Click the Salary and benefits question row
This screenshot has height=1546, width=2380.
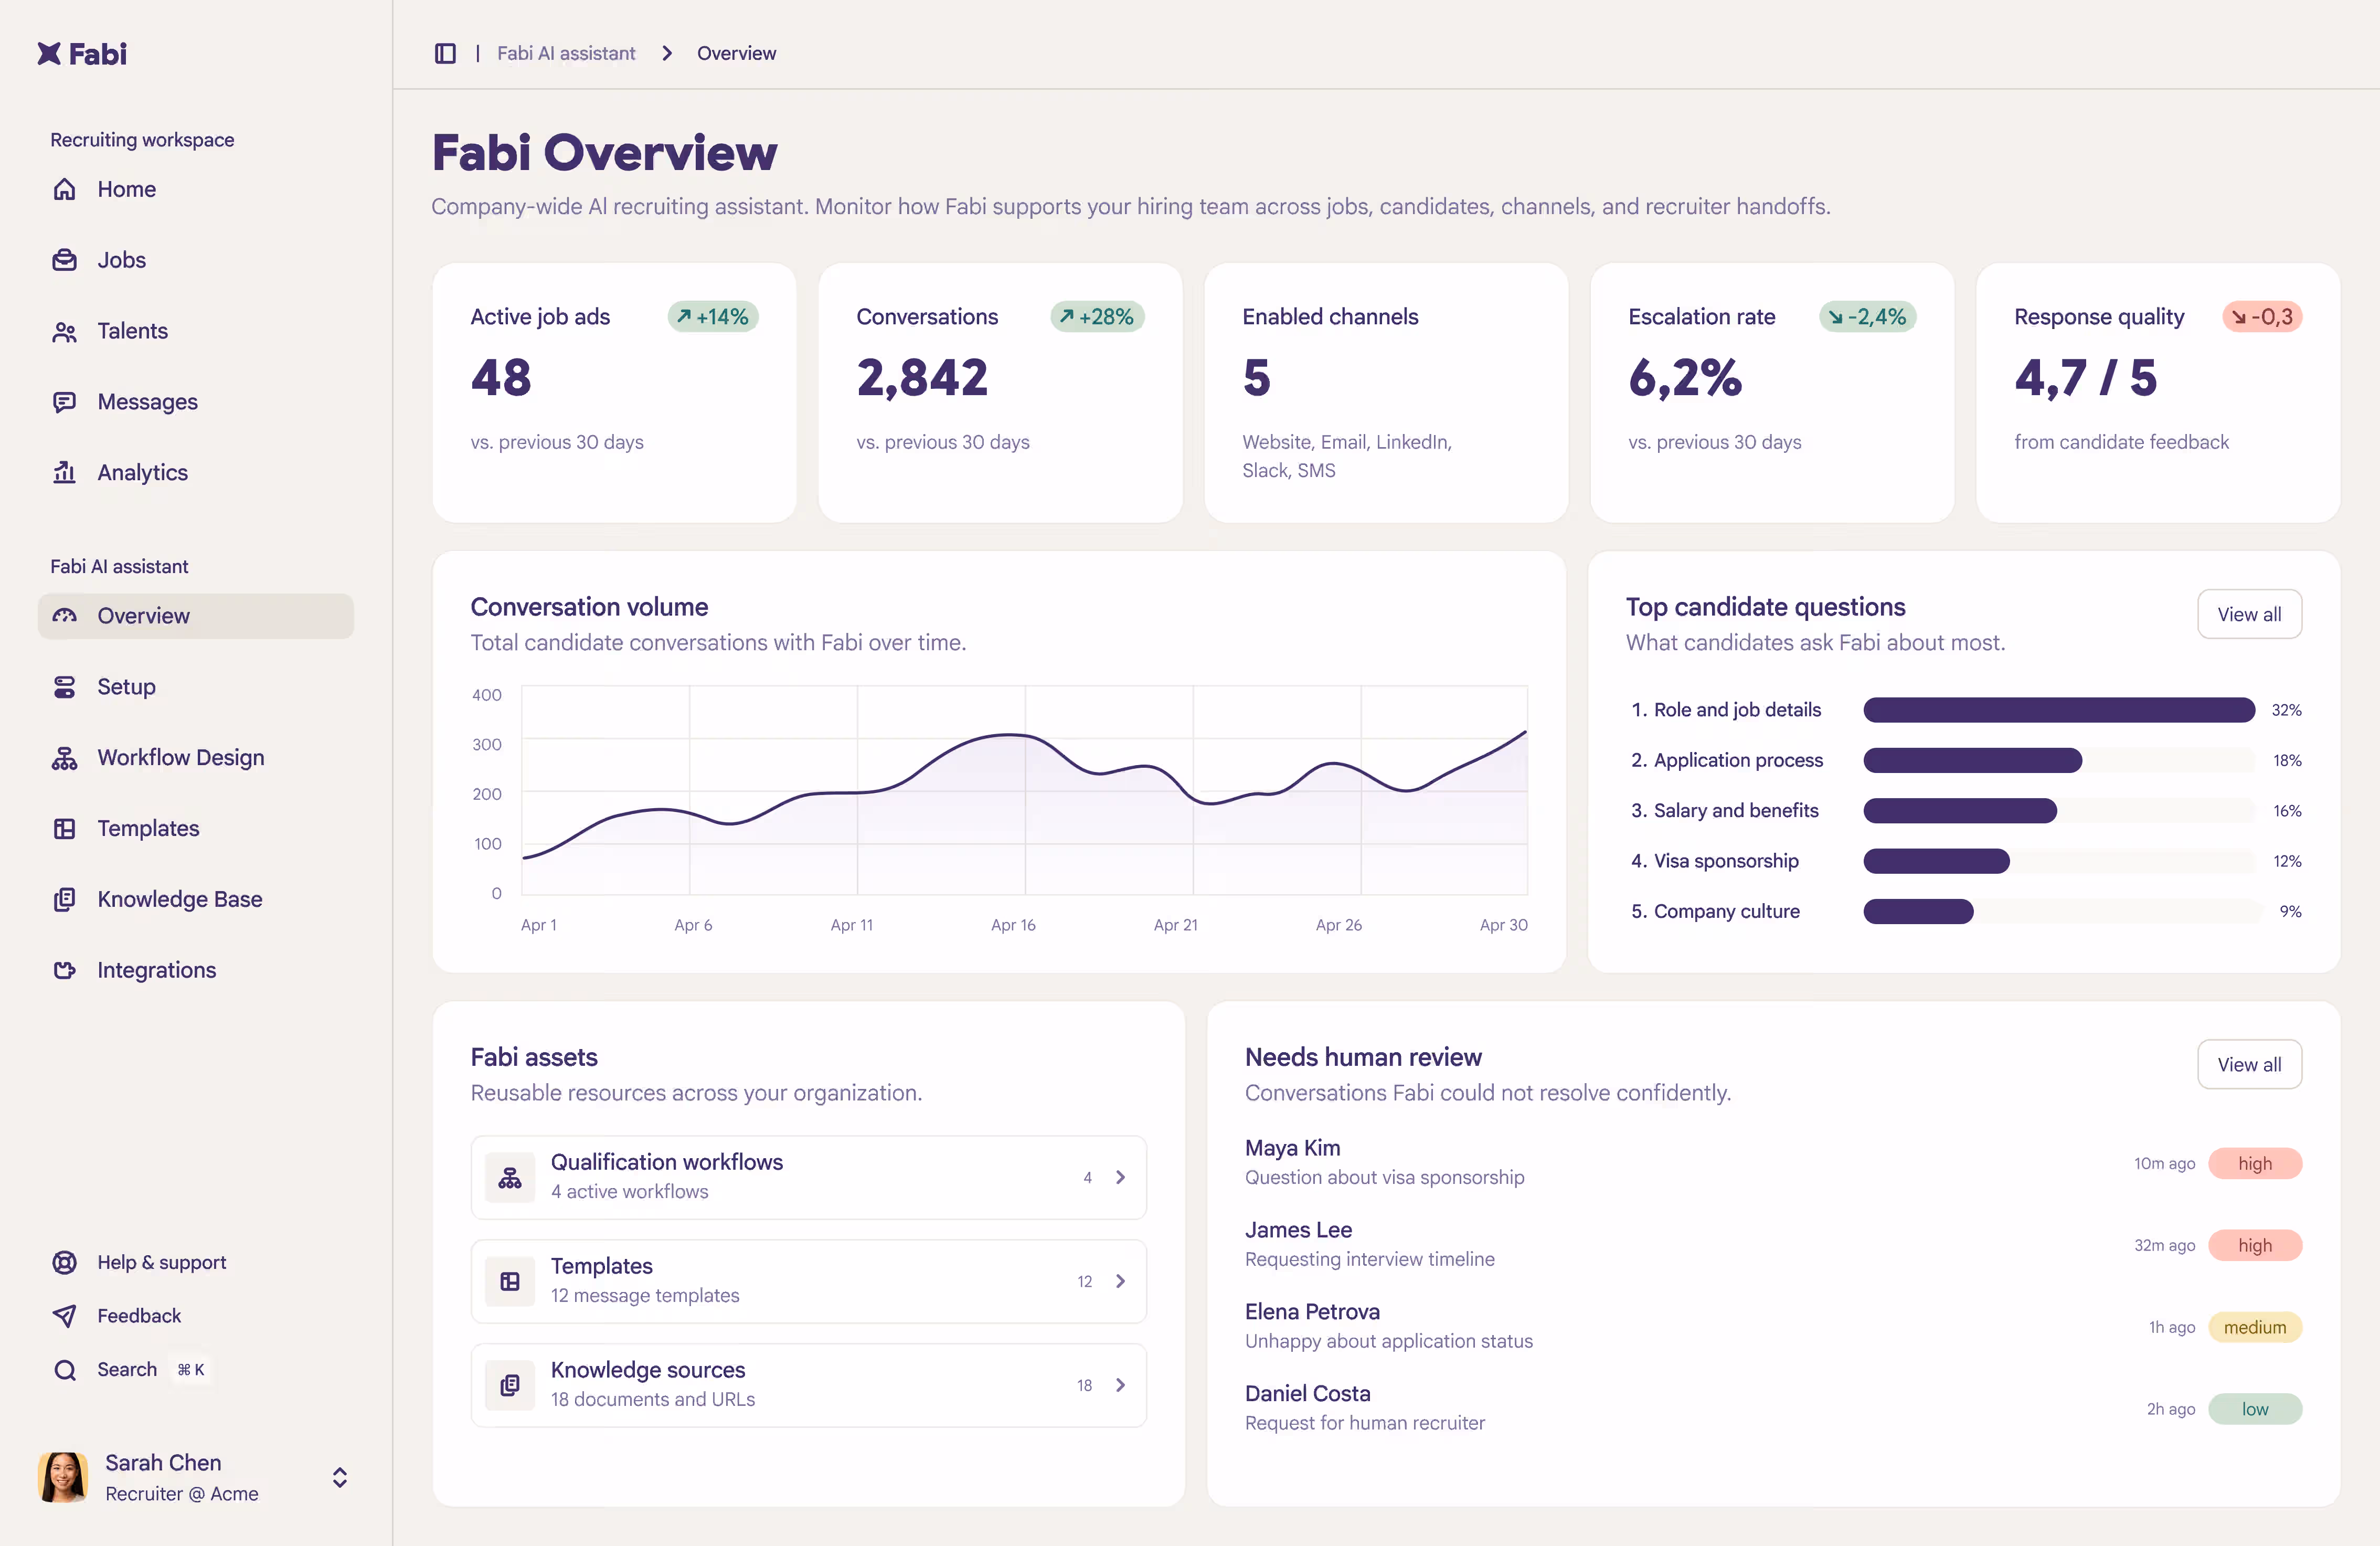1966,811
